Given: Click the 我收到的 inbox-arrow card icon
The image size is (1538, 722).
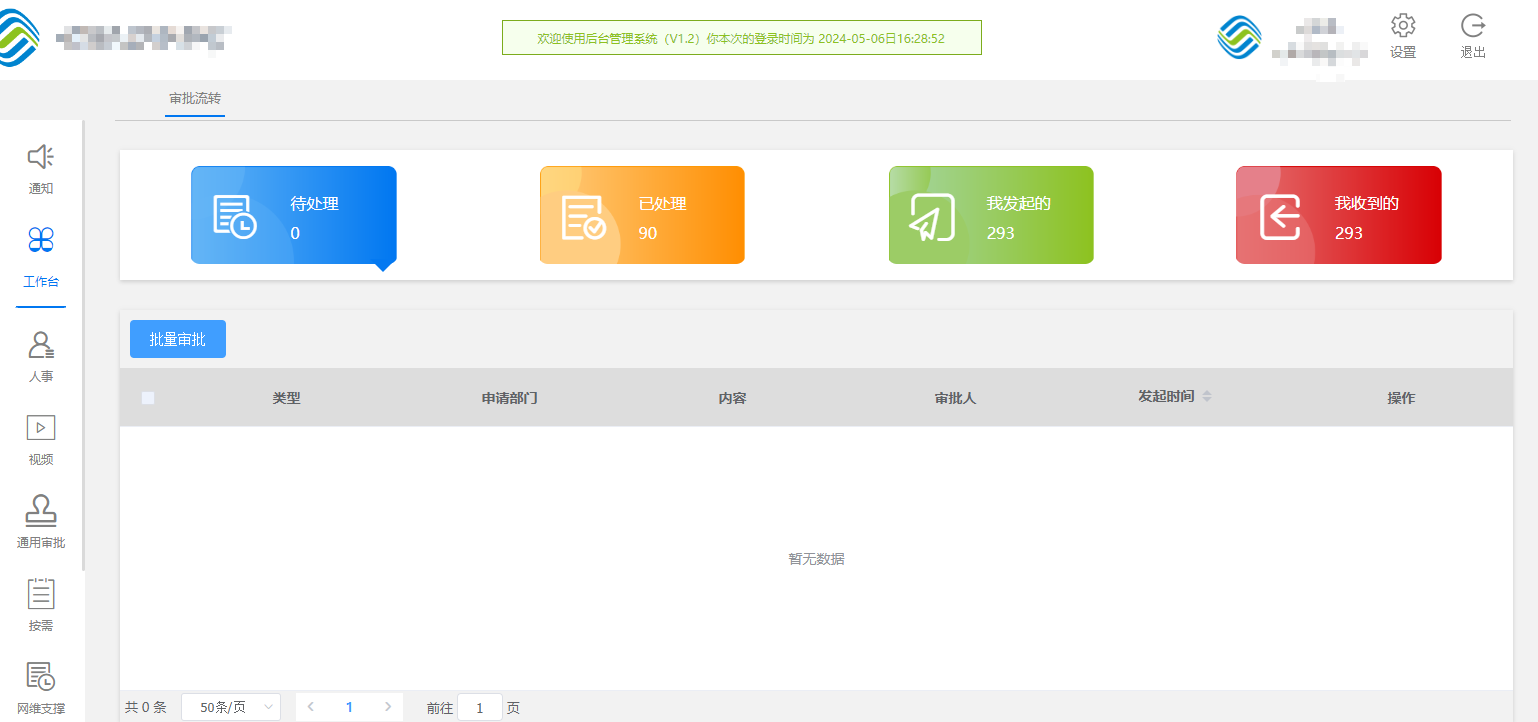Looking at the screenshot, I should click(x=1280, y=217).
